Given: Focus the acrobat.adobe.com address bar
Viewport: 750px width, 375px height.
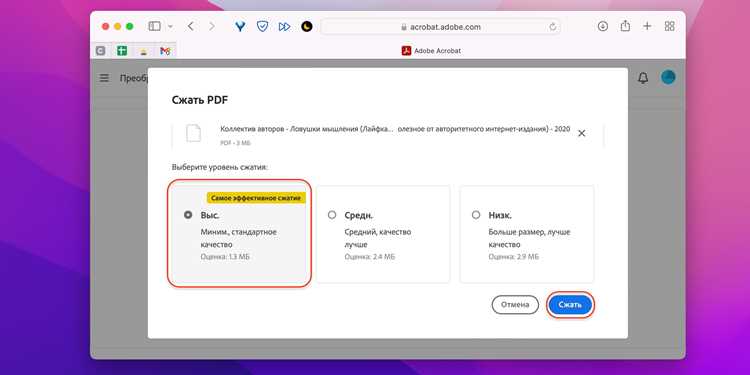Looking at the screenshot, I should [441, 27].
